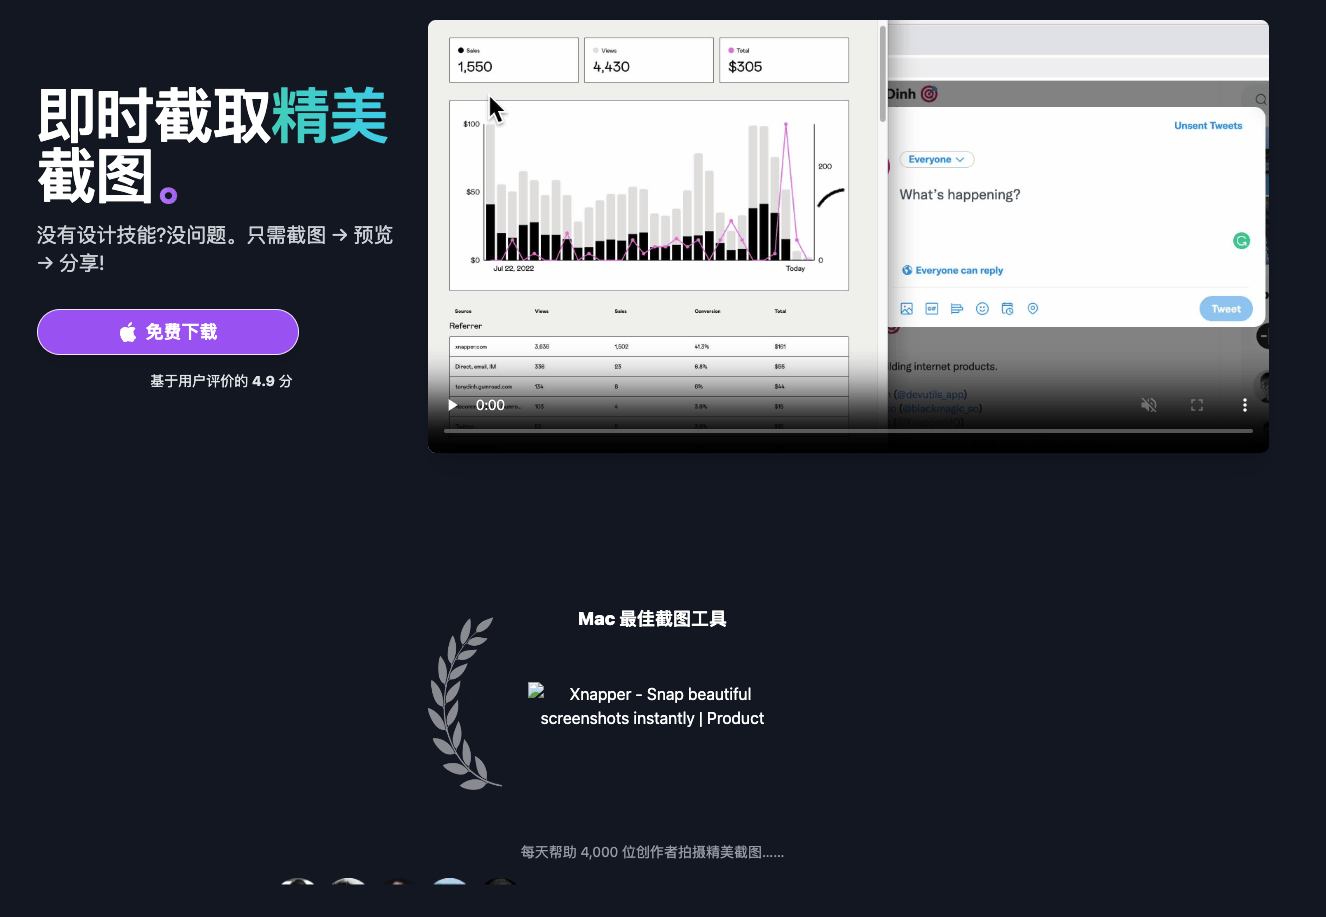Viewport: 1326px width, 917px height.
Task: Open the emoji picker icon
Action: point(982,309)
